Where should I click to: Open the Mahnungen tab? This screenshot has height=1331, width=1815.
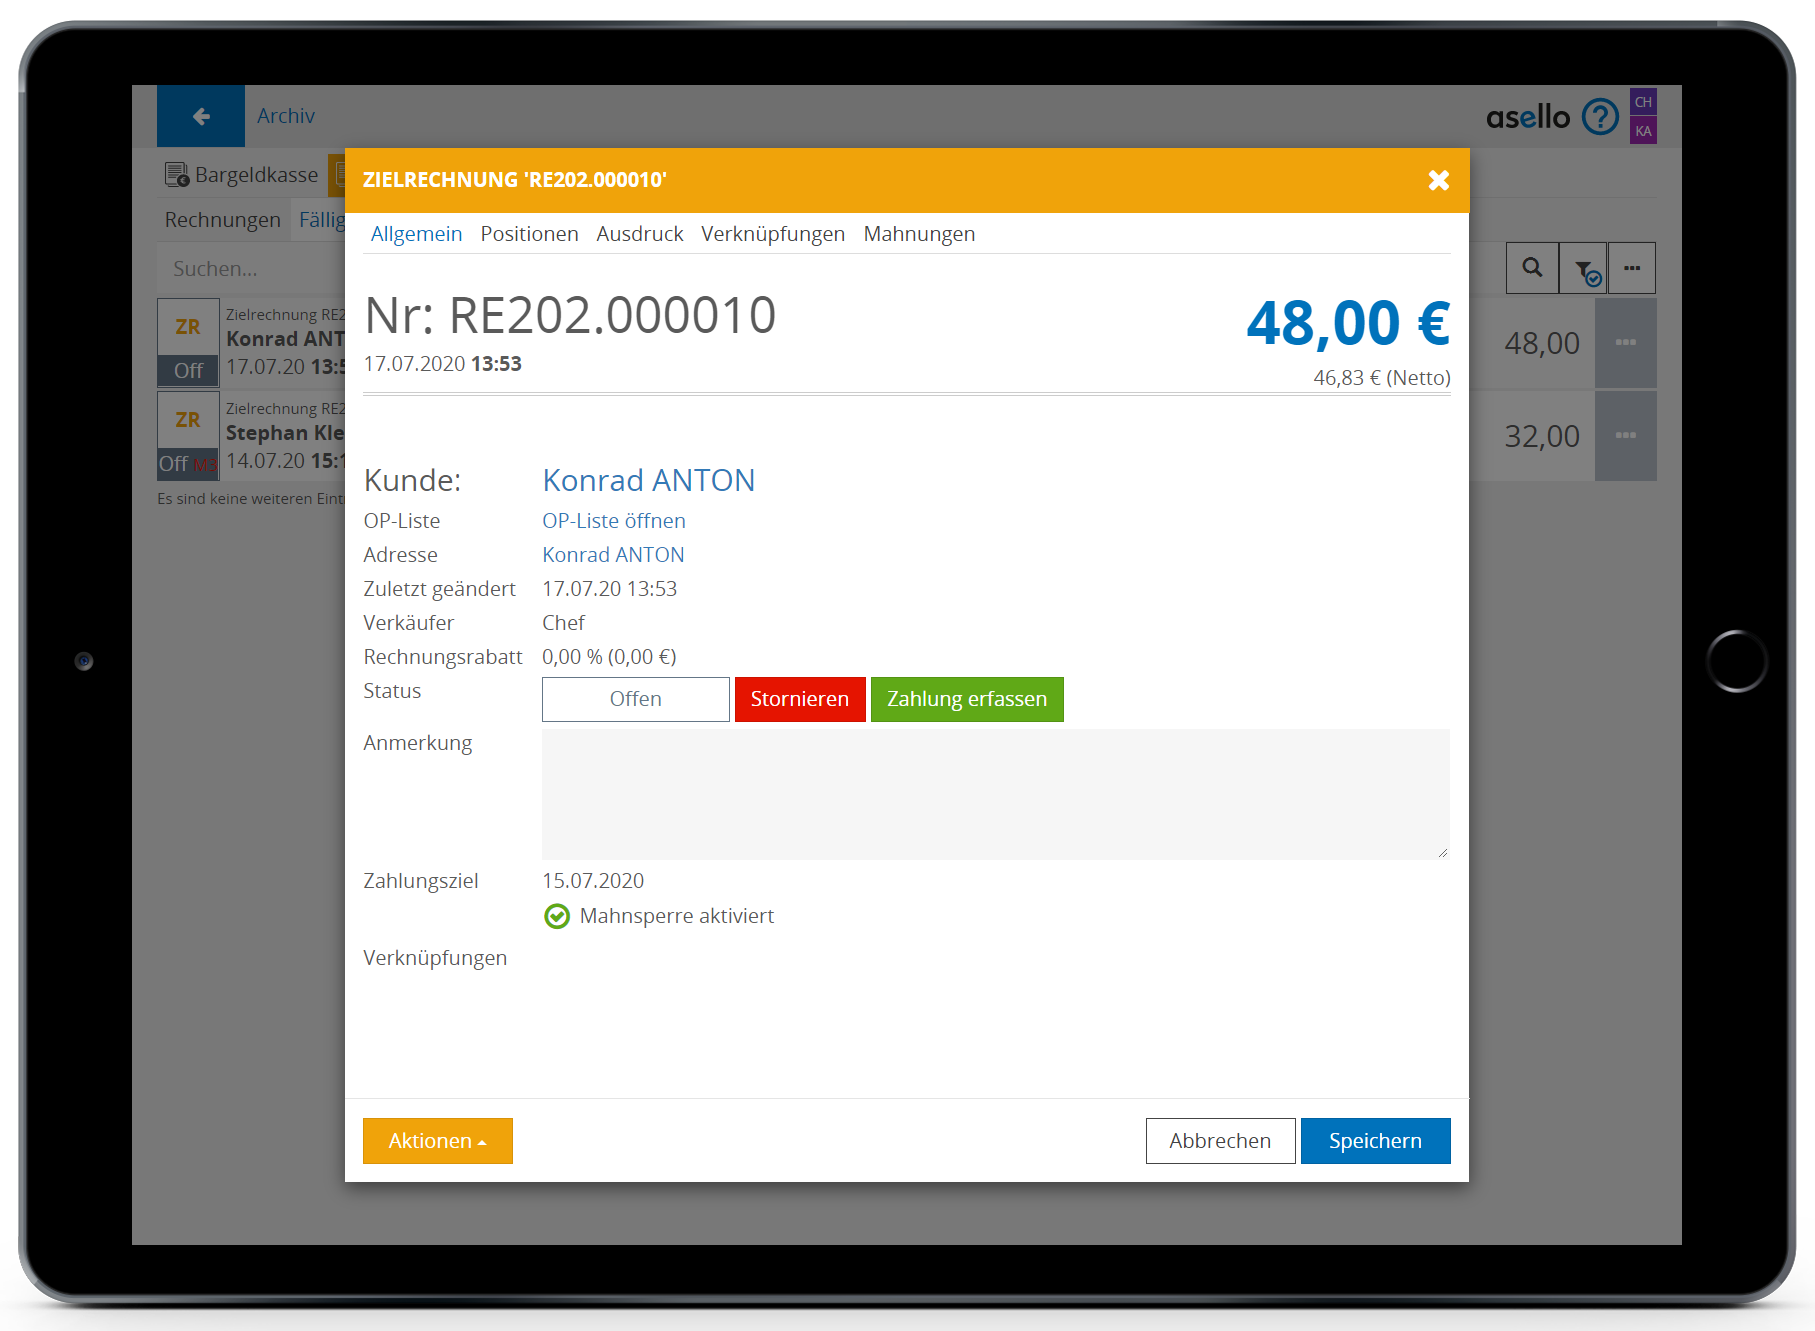click(918, 234)
